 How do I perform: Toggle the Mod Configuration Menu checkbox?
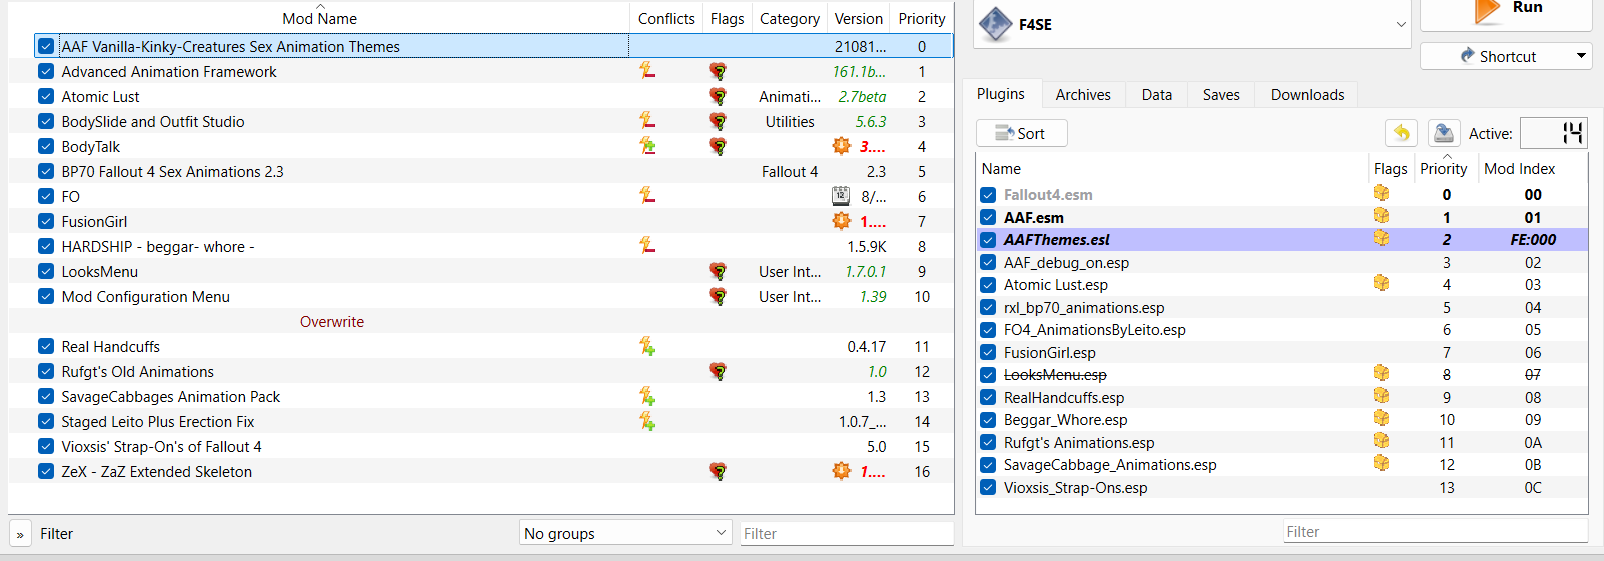pyautogui.click(x=46, y=296)
